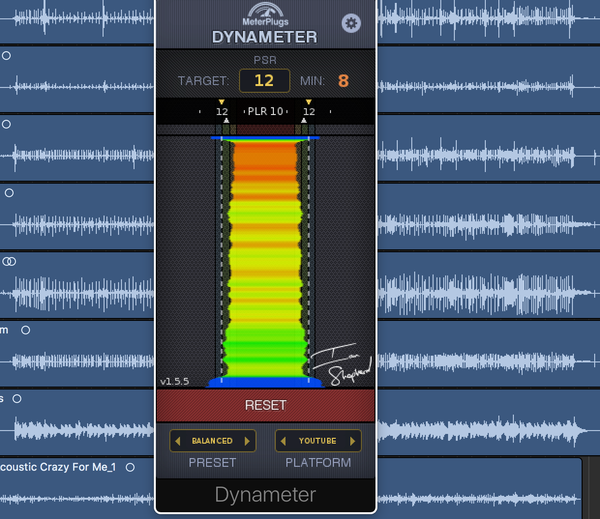Click the right yellow target marker triangle
This screenshot has width=600, height=519.
pyautogui.click(x=308, y=102)
